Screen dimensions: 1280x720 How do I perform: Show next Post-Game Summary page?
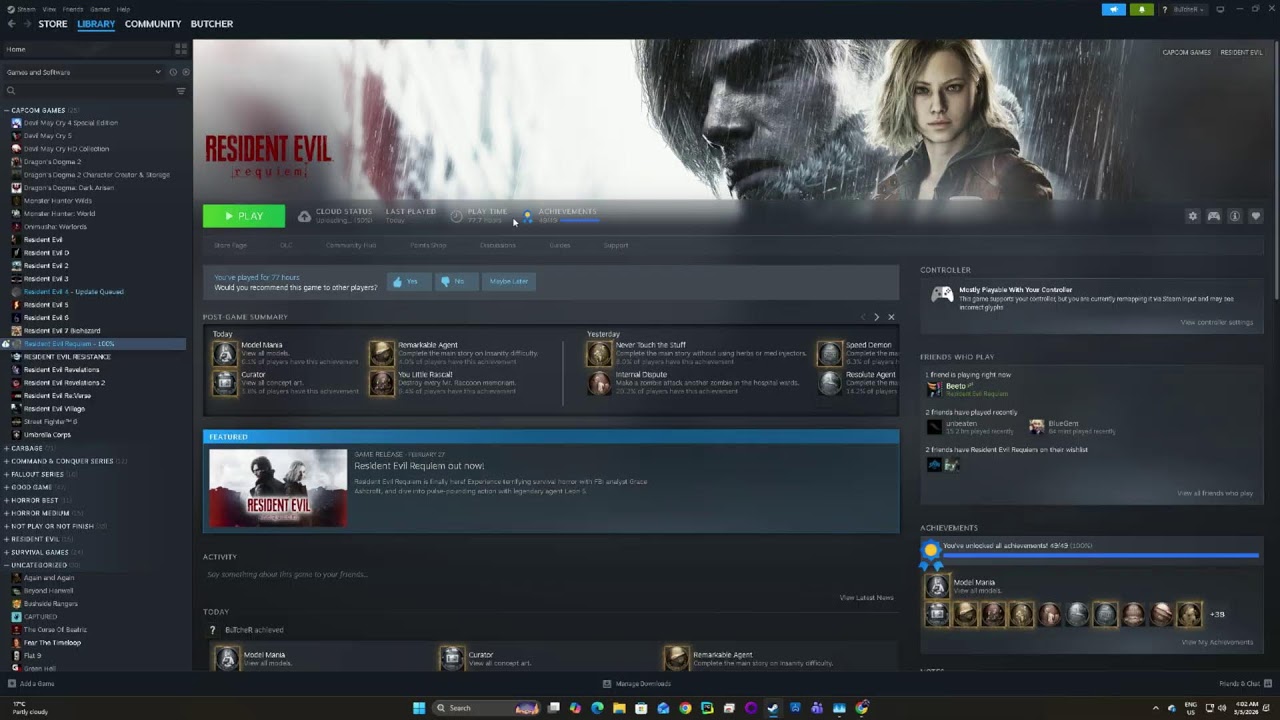(x=877, y=317)
